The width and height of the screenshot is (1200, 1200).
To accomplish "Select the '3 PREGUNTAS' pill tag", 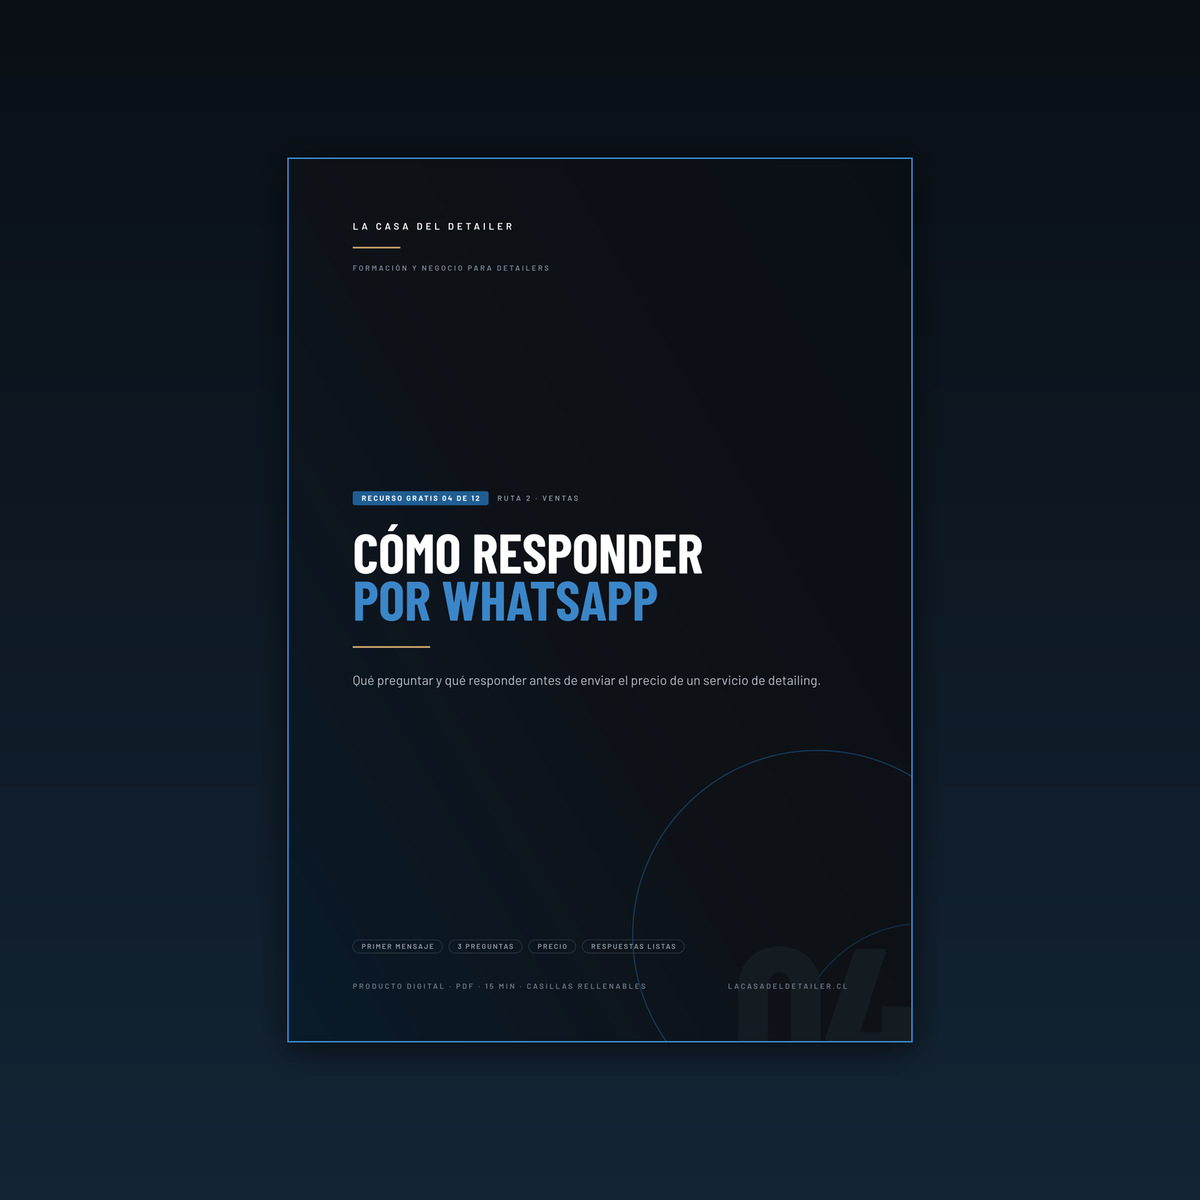I will (x=485, y=946).
